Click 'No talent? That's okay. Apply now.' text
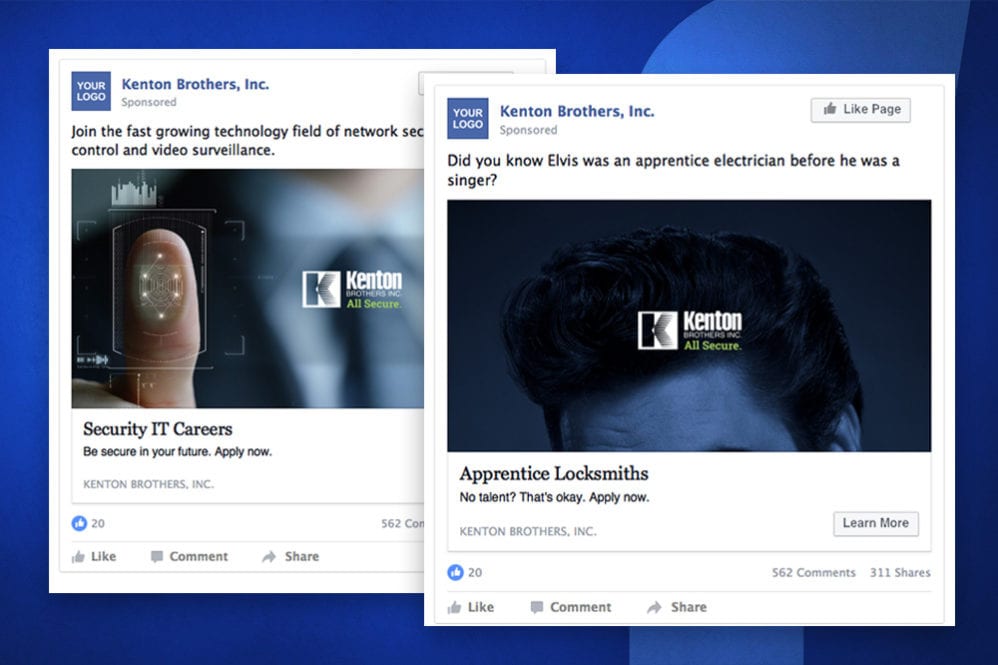998x665 pixels. point(554,497)
